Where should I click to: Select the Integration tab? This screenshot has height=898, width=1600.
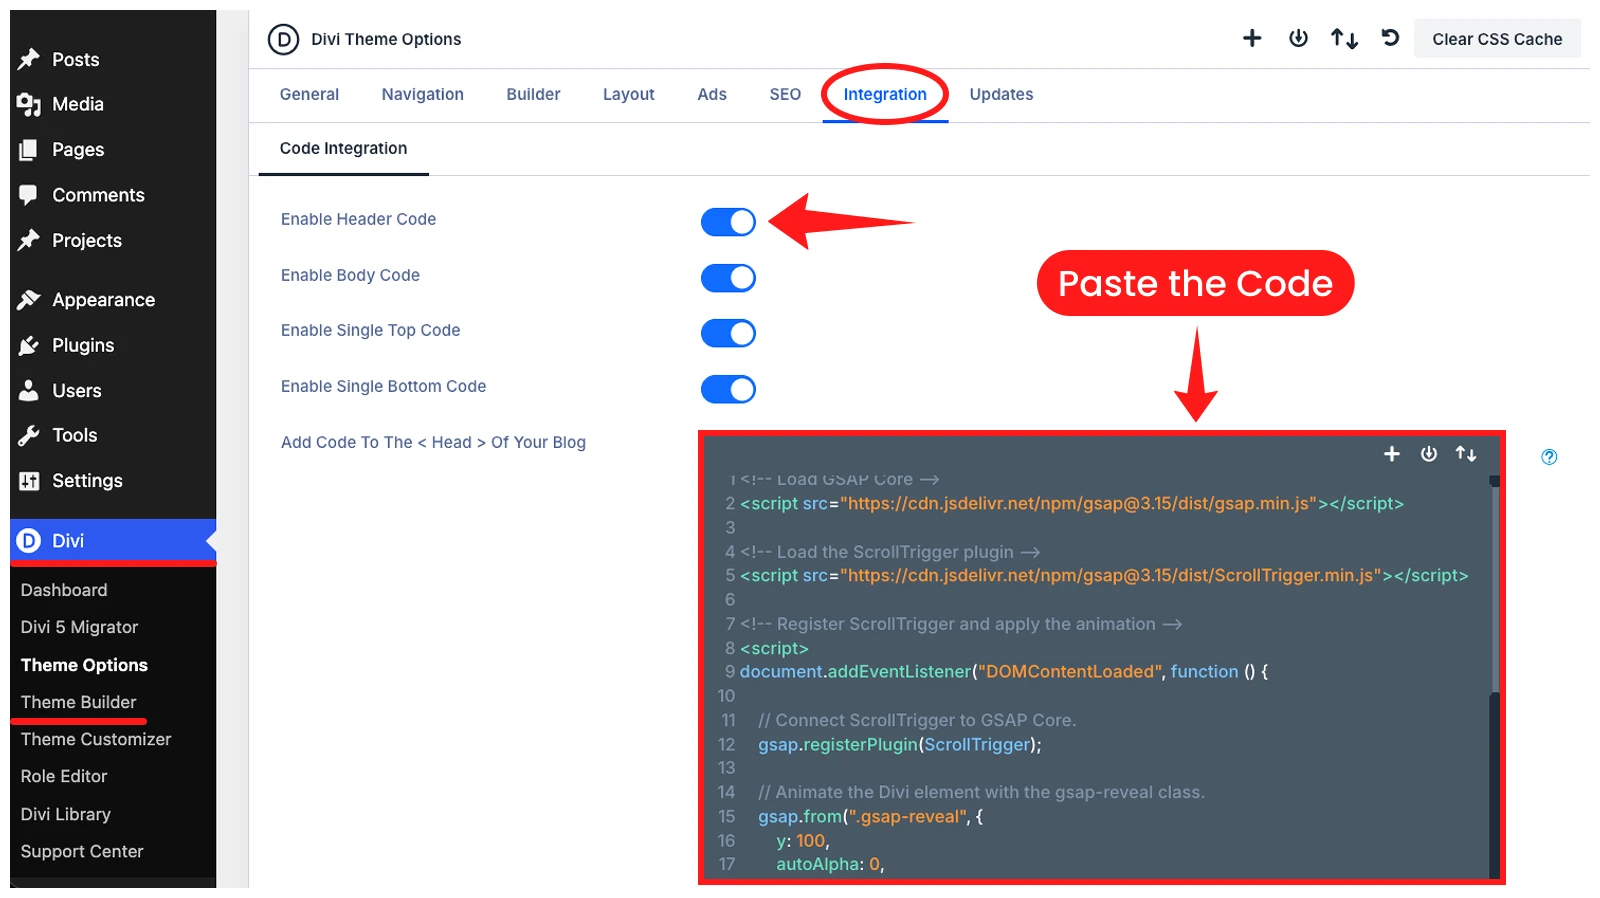pos(885,94)
